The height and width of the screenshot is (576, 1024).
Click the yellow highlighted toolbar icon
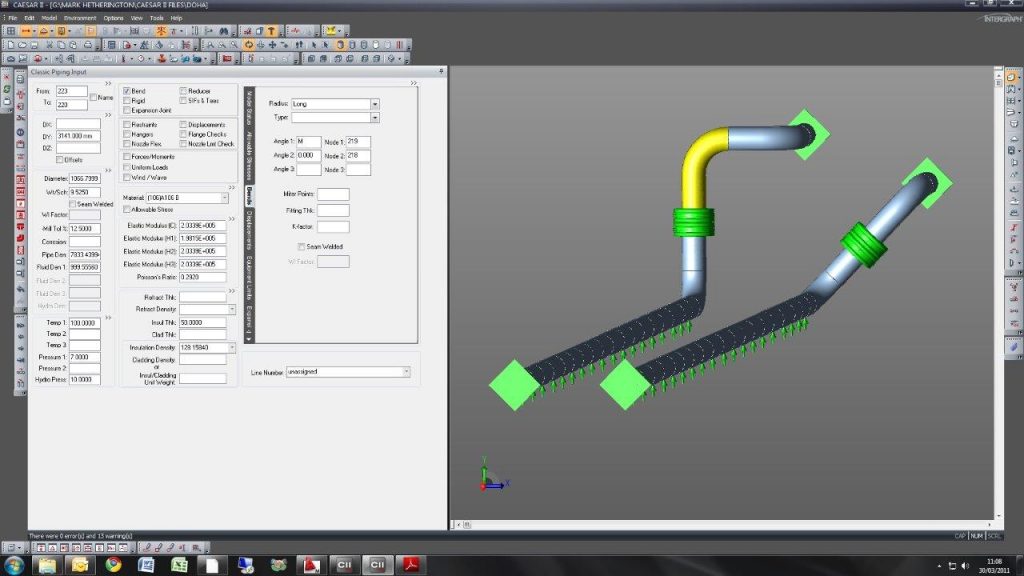[x=332, y=31]
